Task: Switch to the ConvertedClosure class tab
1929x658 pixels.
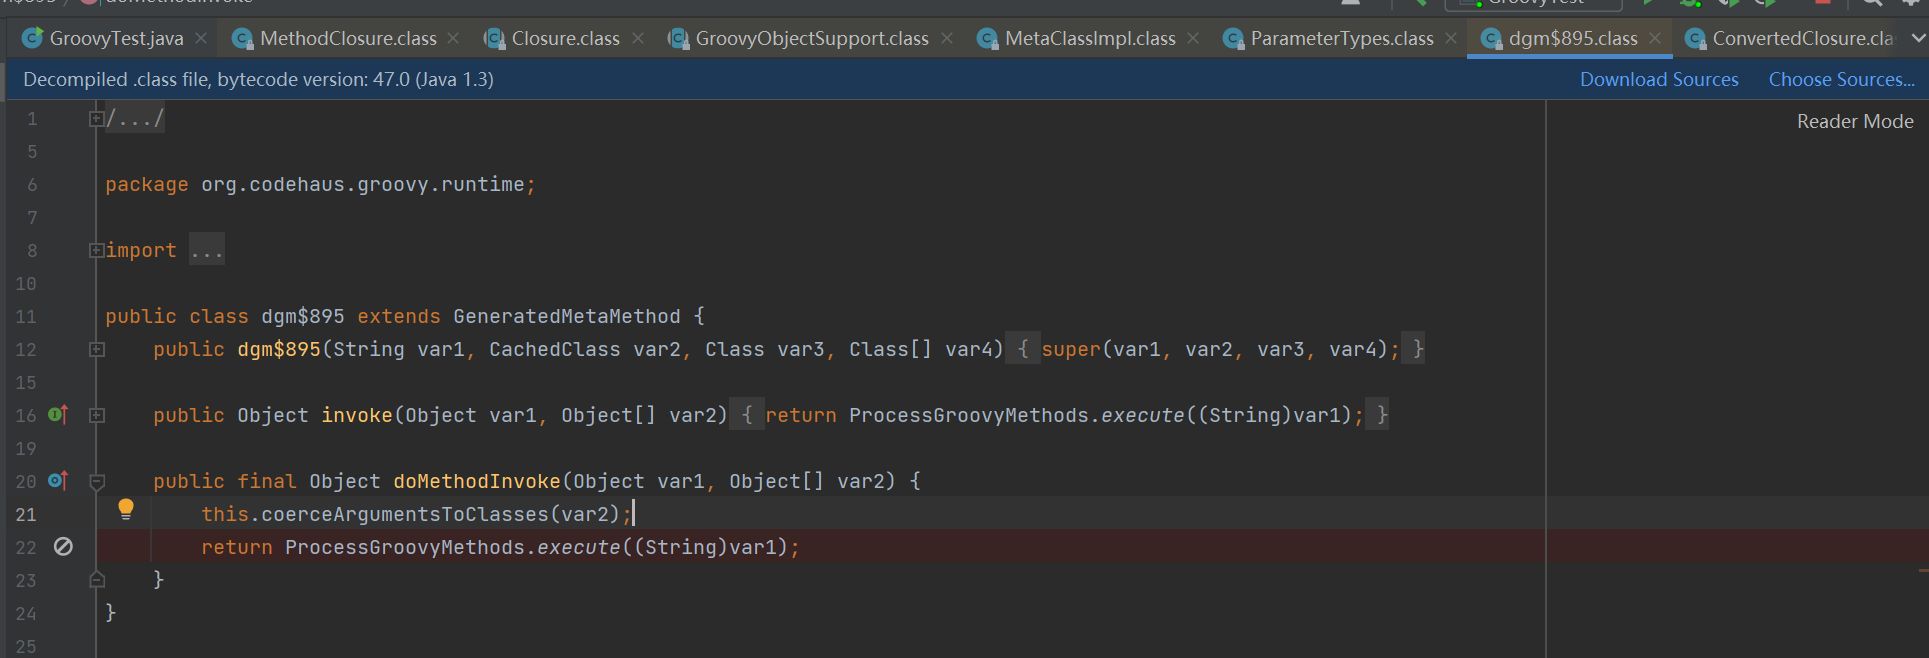Action: pyautogui.click(x=1802, y=38)
